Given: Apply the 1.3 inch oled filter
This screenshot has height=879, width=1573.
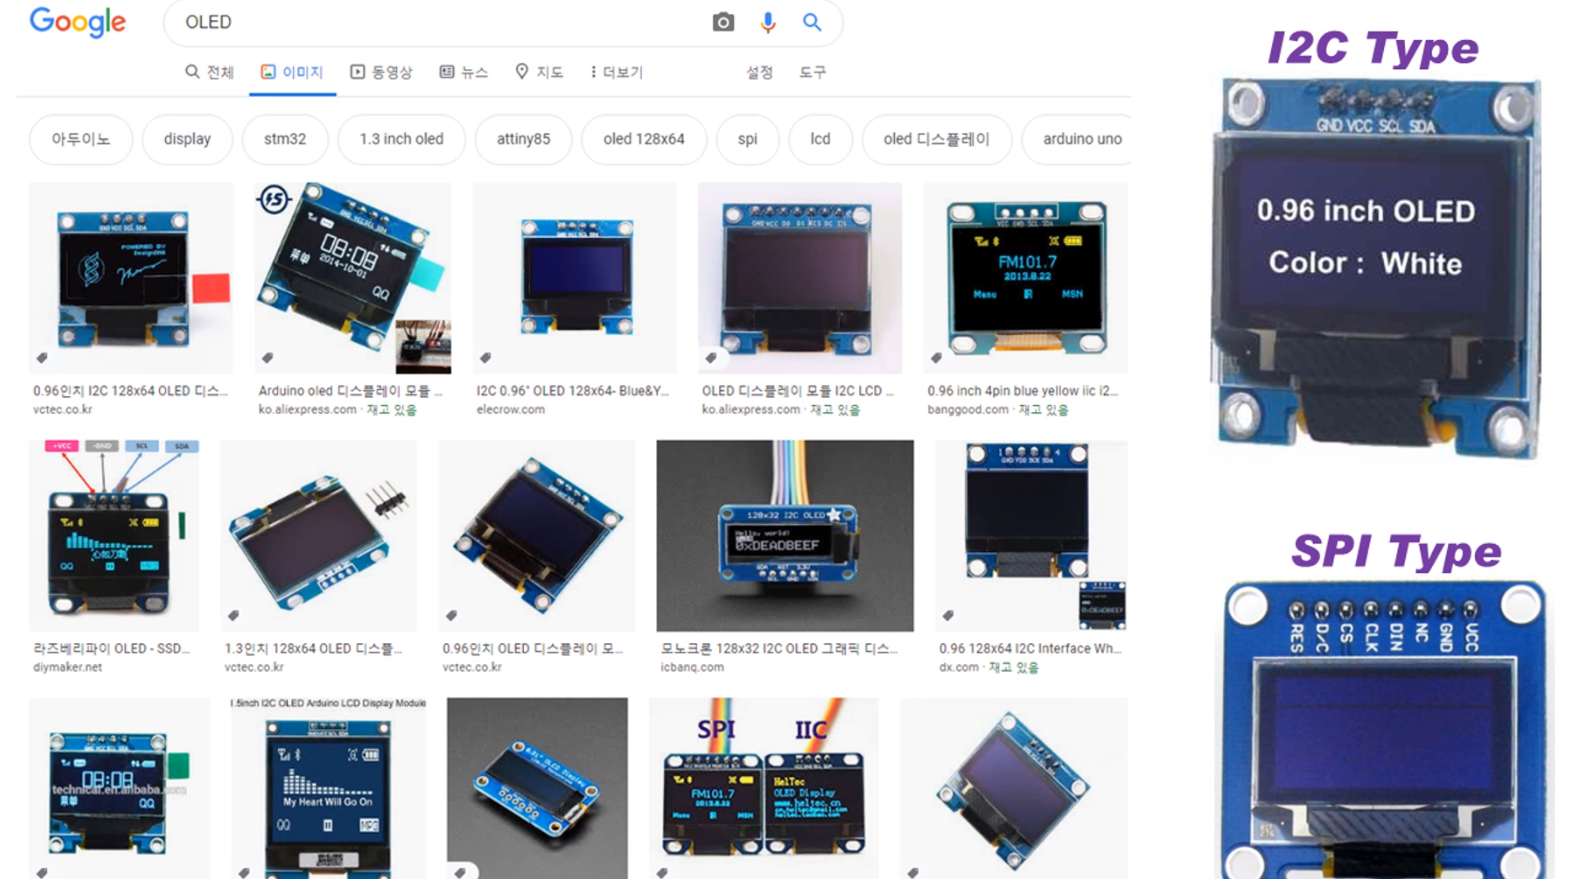Looking at the screenshot, I should 401,139.
